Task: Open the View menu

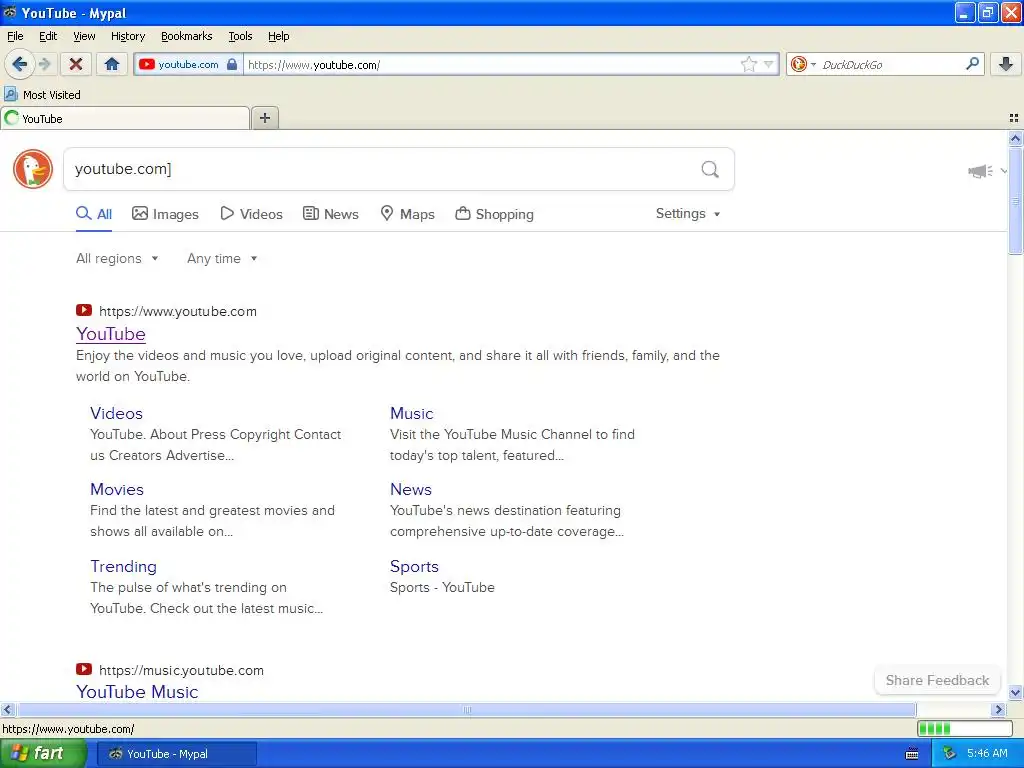Action: point(84,36)
